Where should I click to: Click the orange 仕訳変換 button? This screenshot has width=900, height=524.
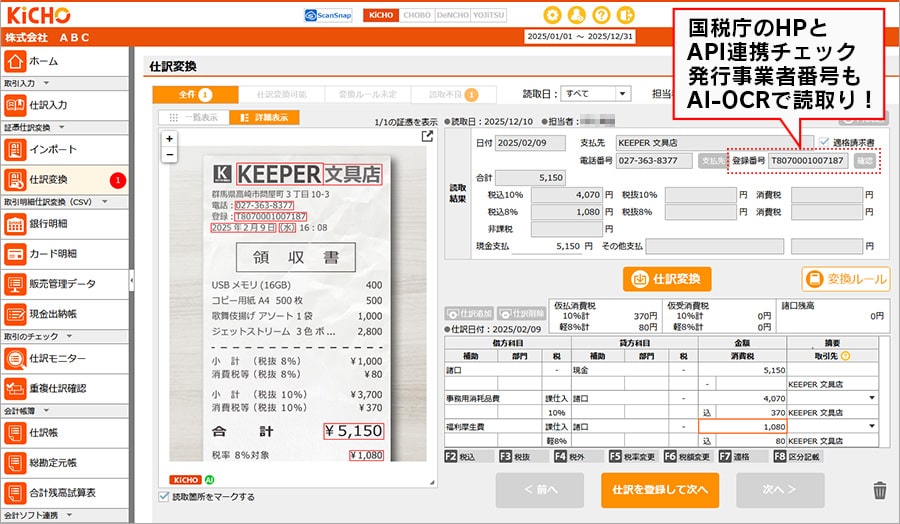pyautogui.click(x=667, y=279)
